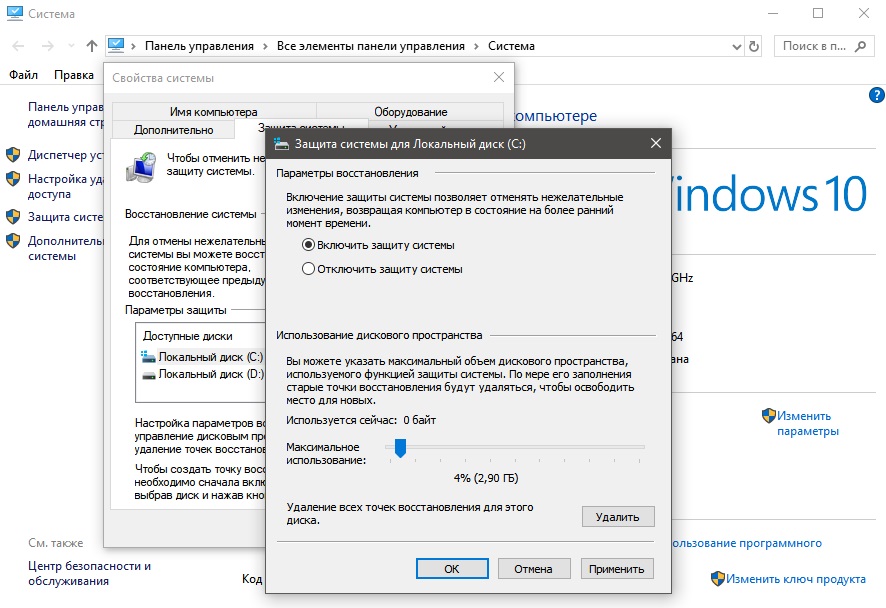This screenshot has width=886, height=608.
Task: Click shield icon next to 'Настройка удаленного доступа'
Action: click(x=13, y=179)
